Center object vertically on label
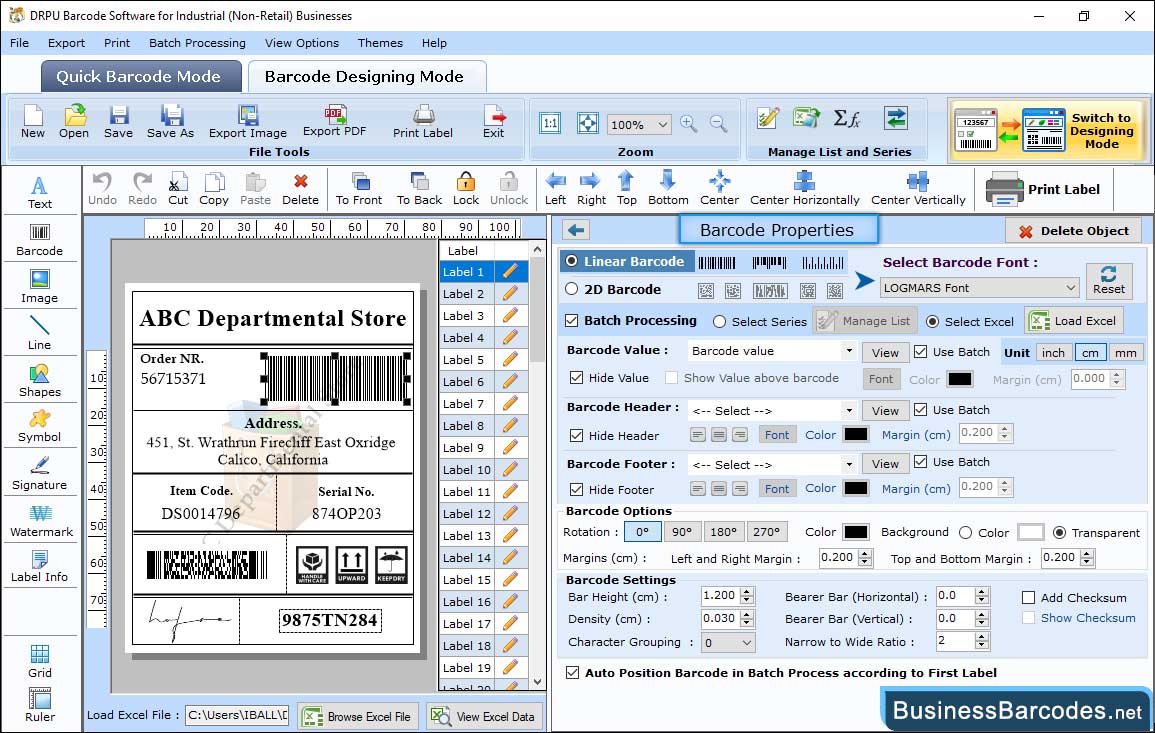This screenshot has height=733, width=1155. point(918,189)
